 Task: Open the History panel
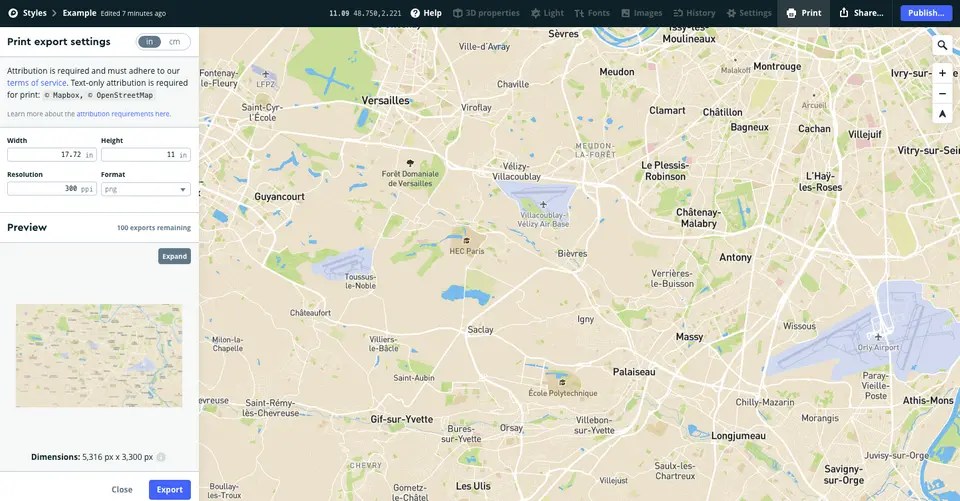[x=694, y=13]
